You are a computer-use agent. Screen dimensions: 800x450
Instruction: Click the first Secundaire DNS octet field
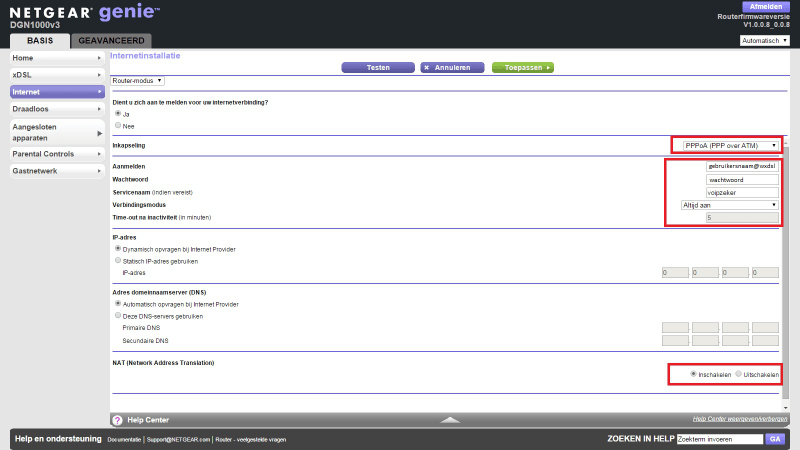pos(675,341)
